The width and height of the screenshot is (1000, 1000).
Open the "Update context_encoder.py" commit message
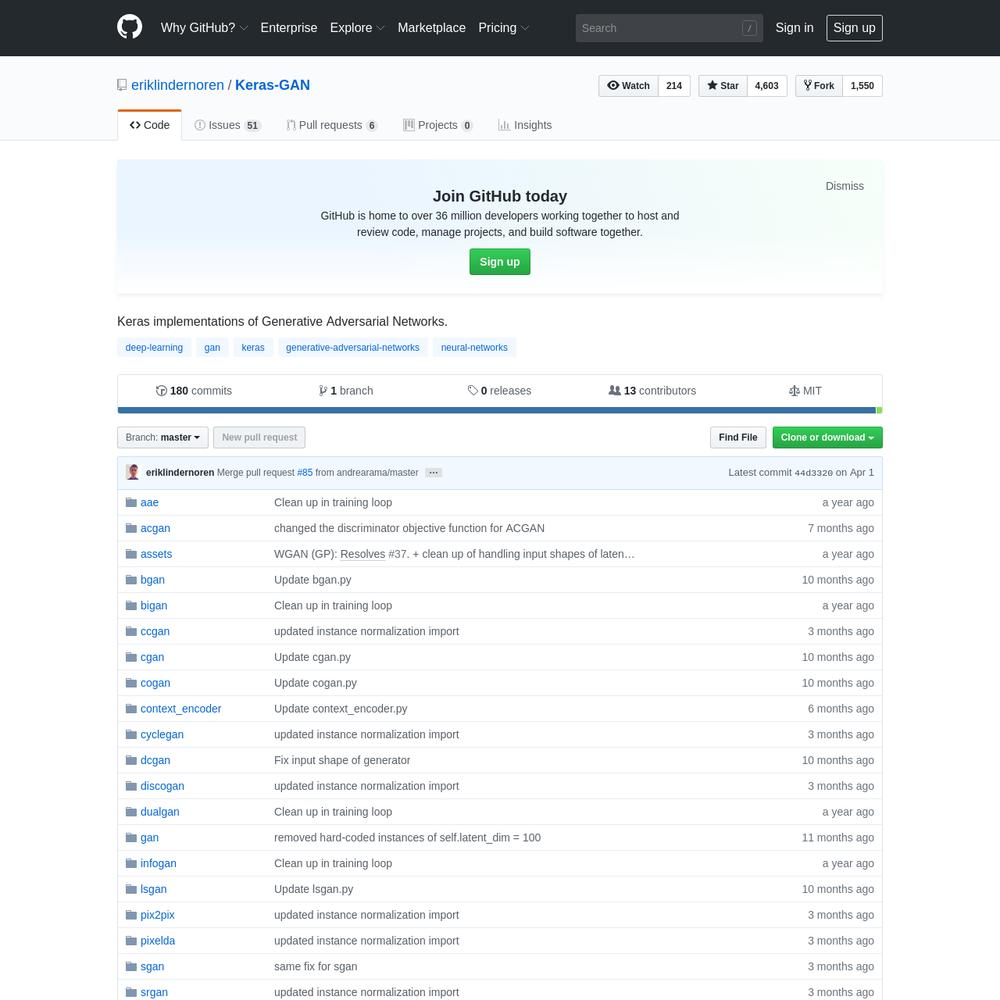coord(341,709)
